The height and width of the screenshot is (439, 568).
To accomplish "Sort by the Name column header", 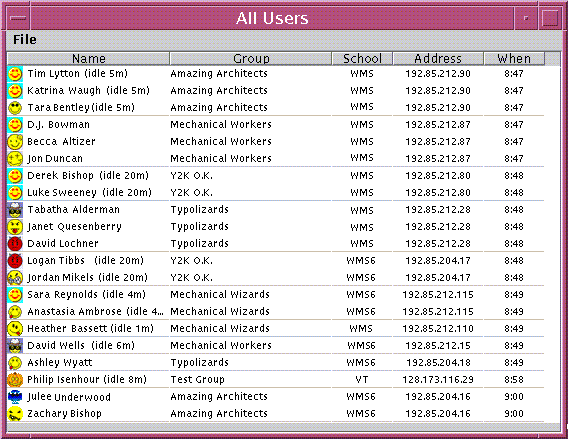I will click(x=88, y=59).
